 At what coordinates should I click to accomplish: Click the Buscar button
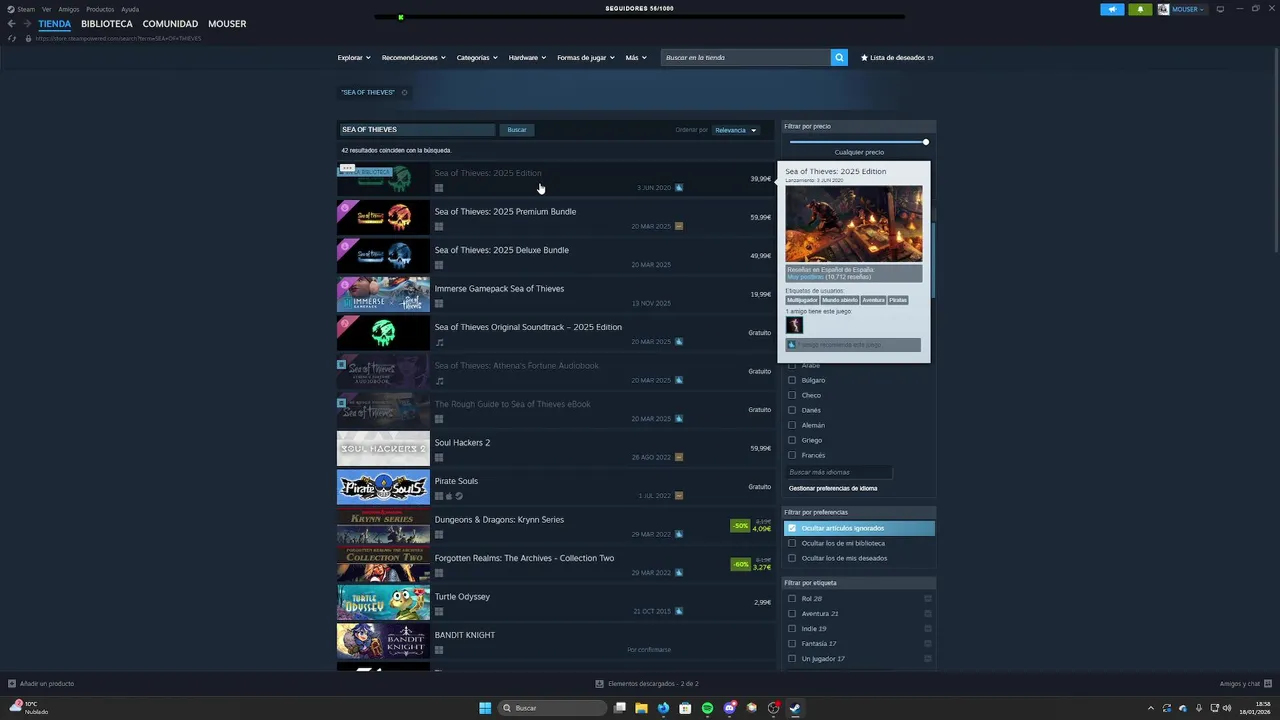point(517,130)
